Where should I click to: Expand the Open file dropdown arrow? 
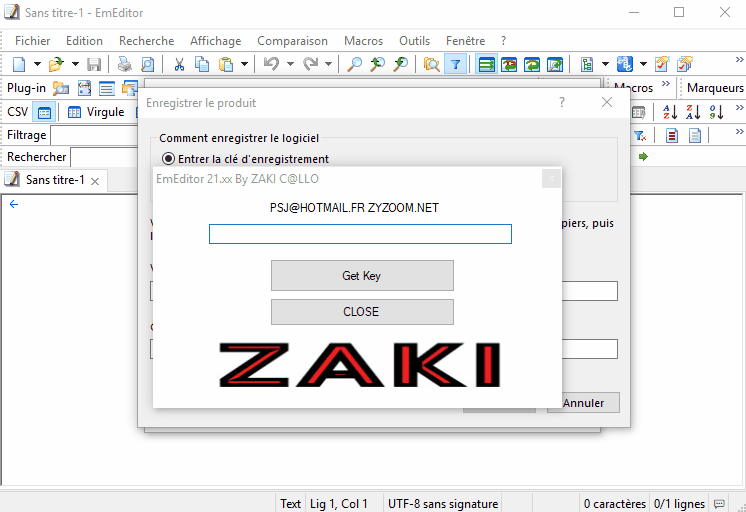[x=75, y=64]
